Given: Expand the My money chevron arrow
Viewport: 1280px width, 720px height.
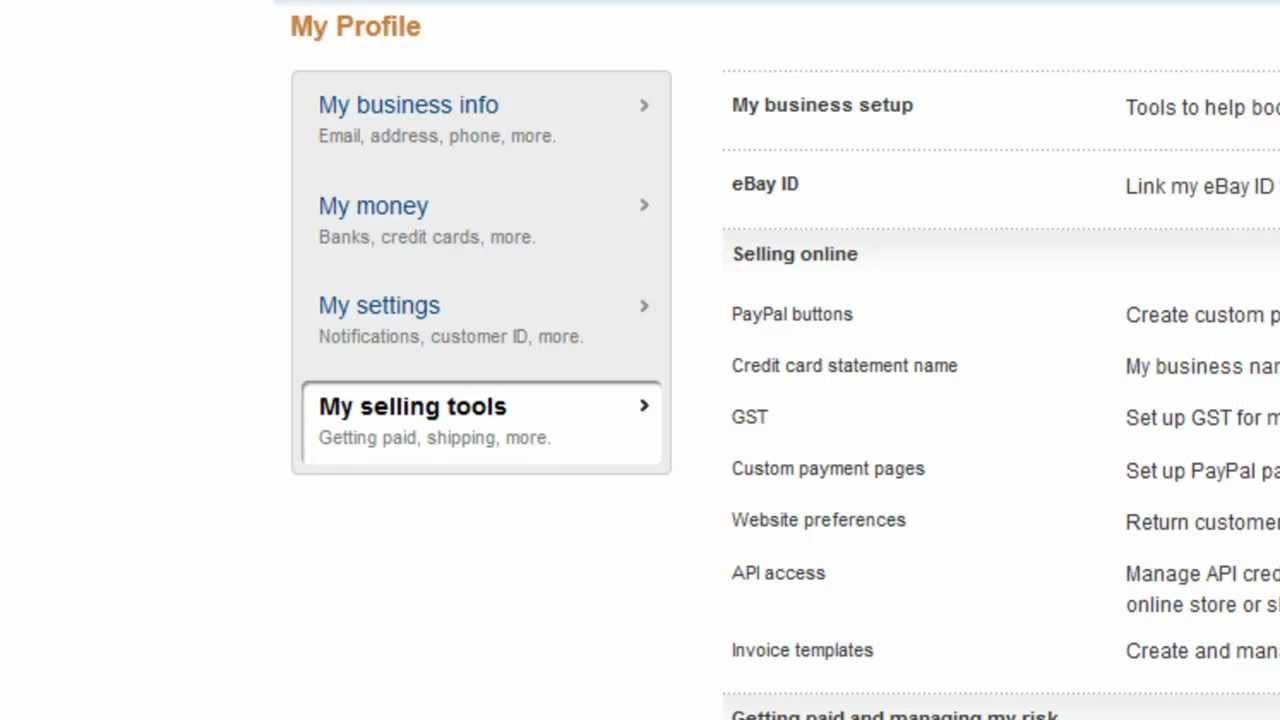Looking at the screenshot, I should 644,205.
